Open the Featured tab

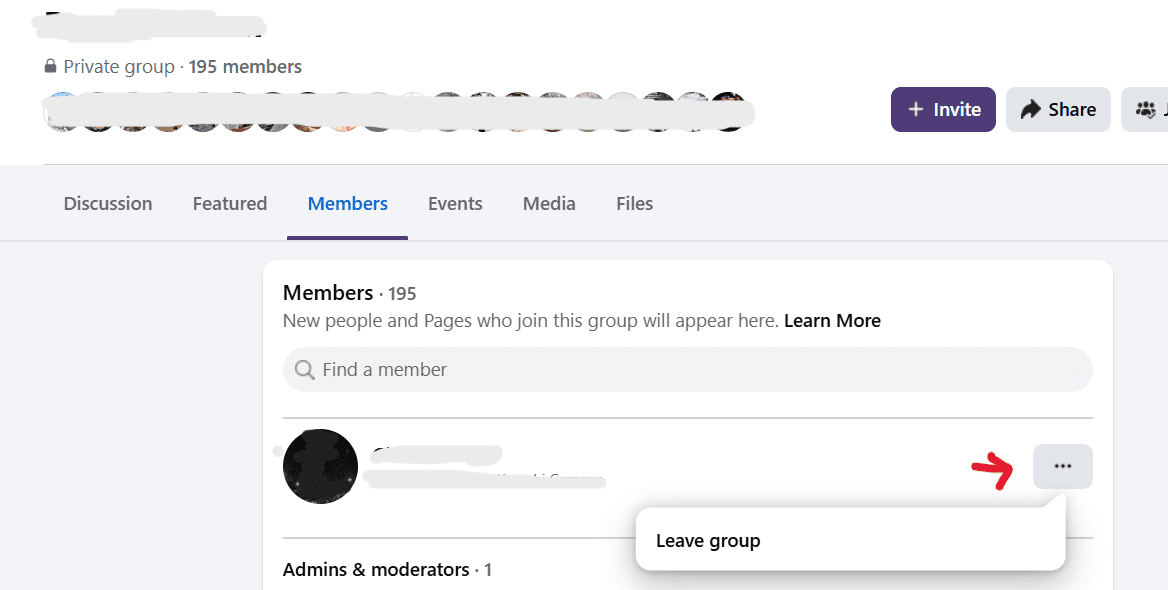pyautogui.click(x=229, y=203)
